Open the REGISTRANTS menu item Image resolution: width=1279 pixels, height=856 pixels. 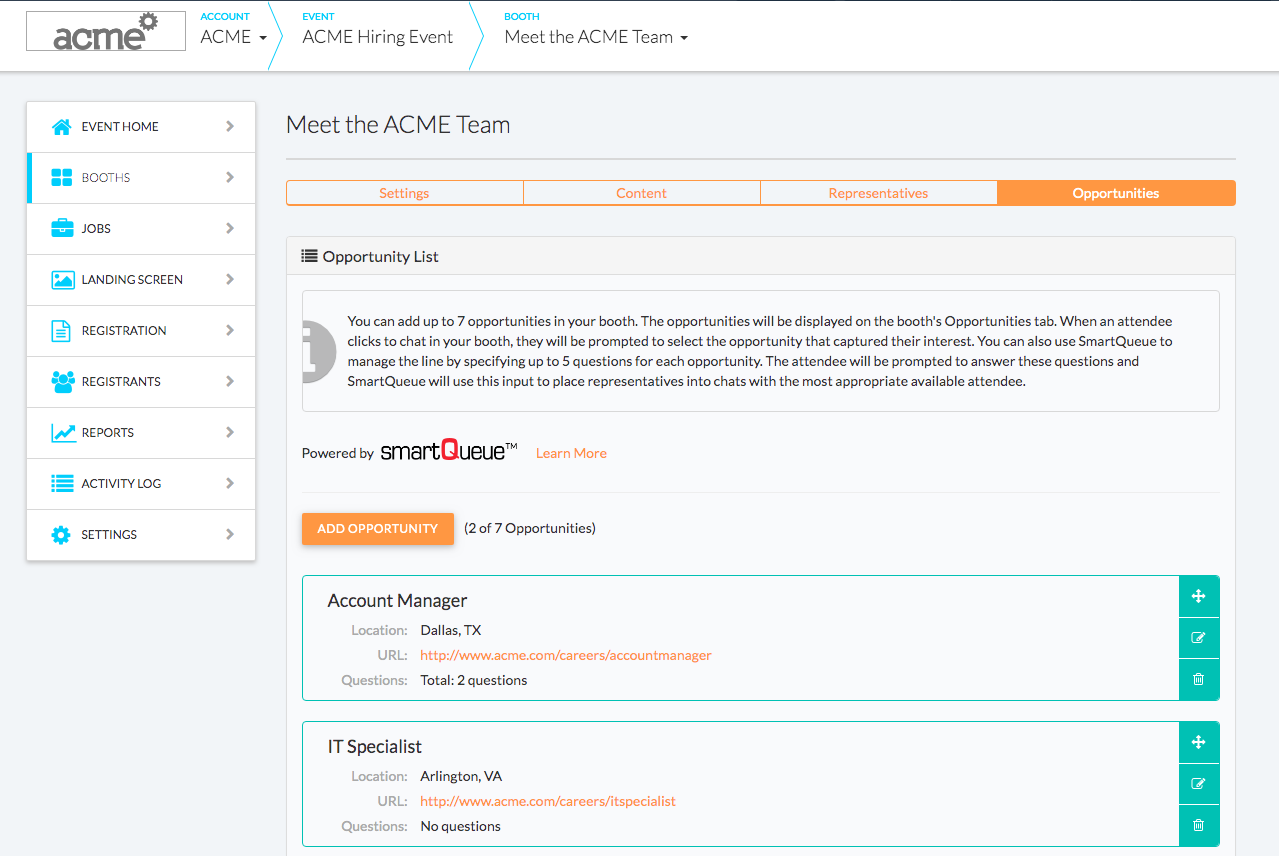tap(141, 382)
